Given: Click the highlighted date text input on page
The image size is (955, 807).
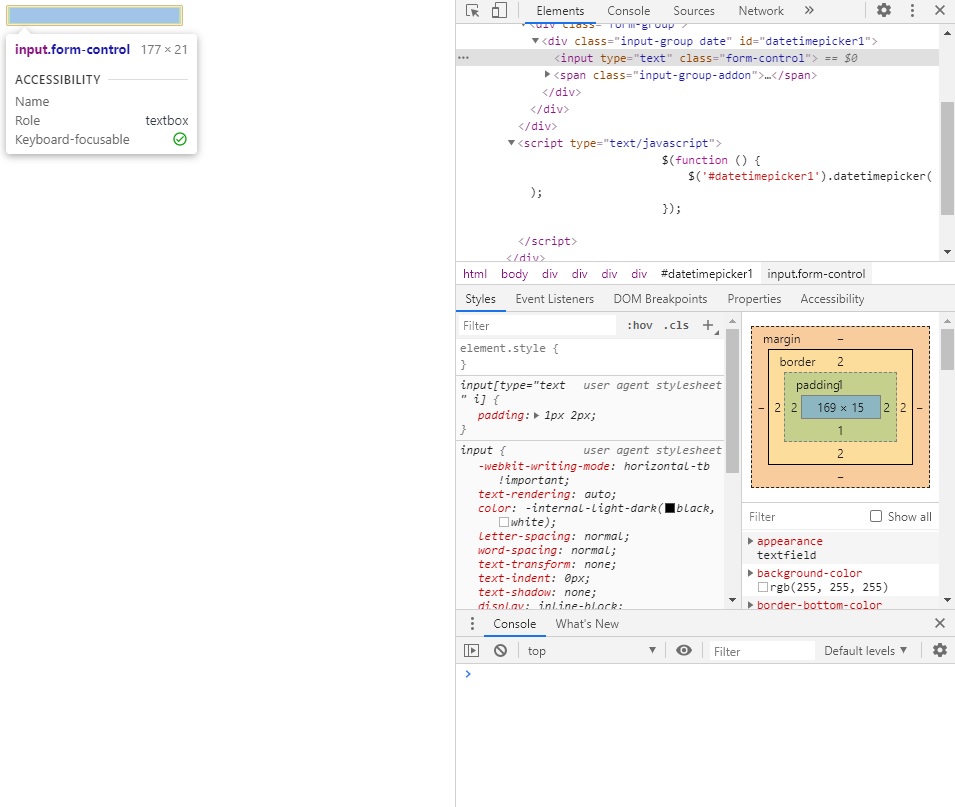Looking at the screenshot, I should tap(94, 15).
